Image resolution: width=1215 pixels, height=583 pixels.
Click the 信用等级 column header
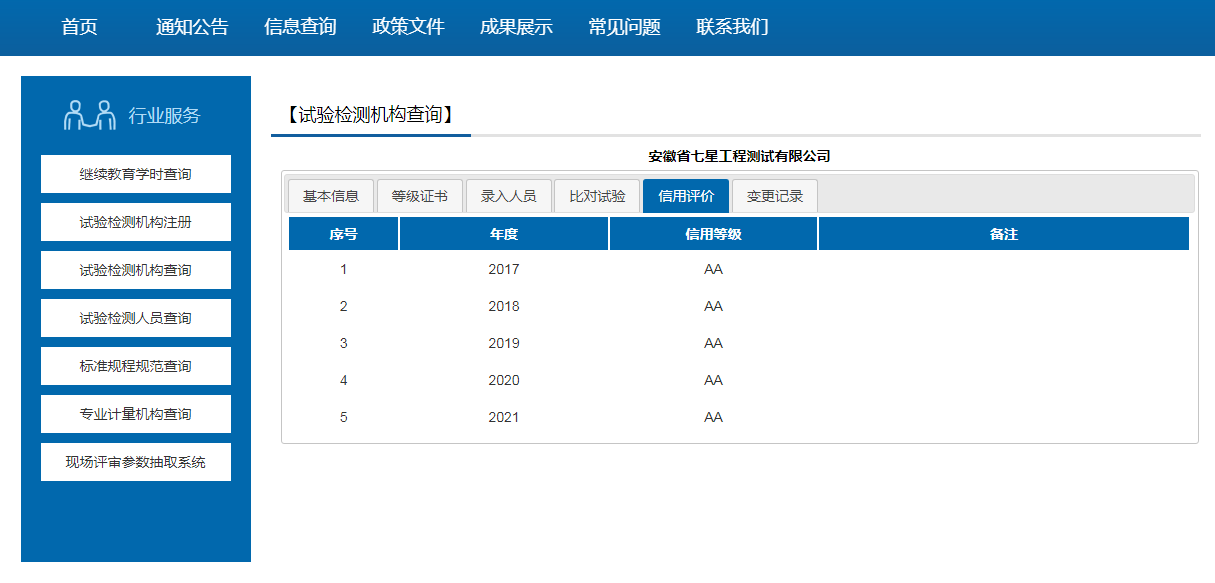pos(713,234)
